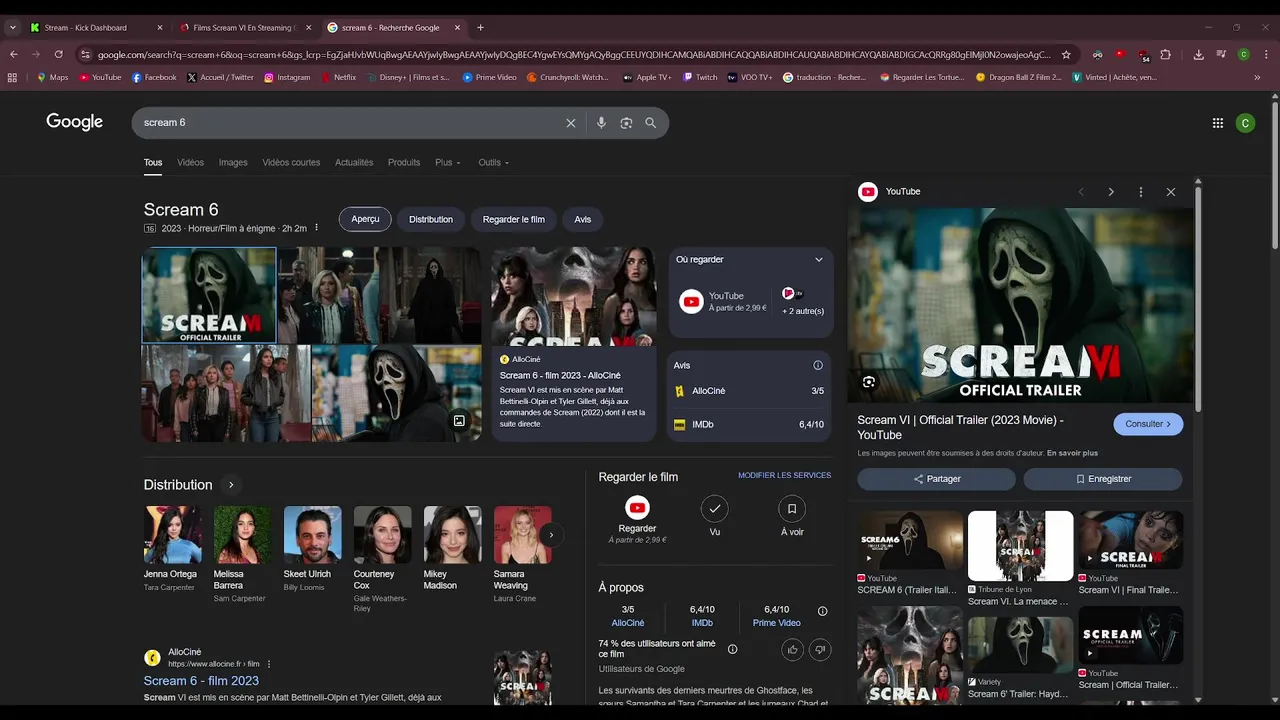Image resolution: width=1280 pixels, height=720 pixels.
Task: Open more options in image preview panel
Action: (x=1140, y=192)
